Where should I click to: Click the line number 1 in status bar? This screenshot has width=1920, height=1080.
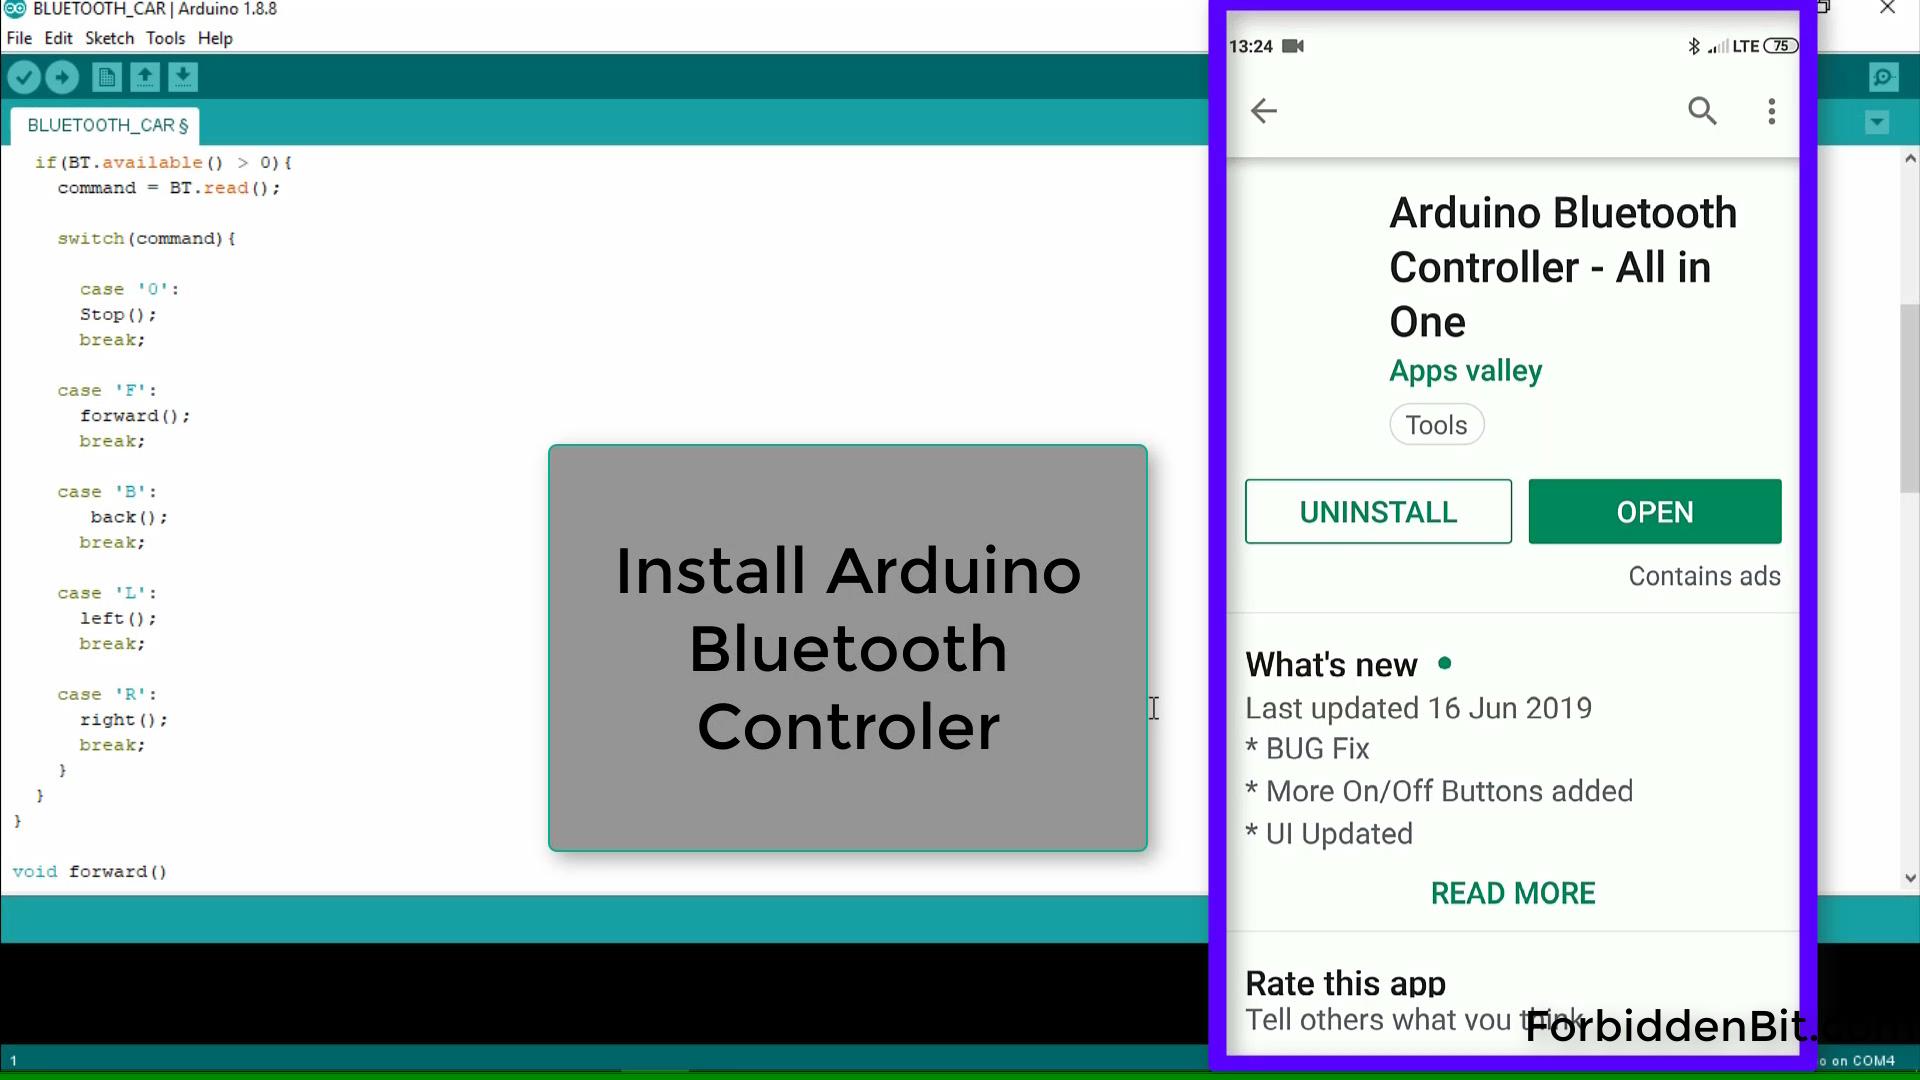13,1061
